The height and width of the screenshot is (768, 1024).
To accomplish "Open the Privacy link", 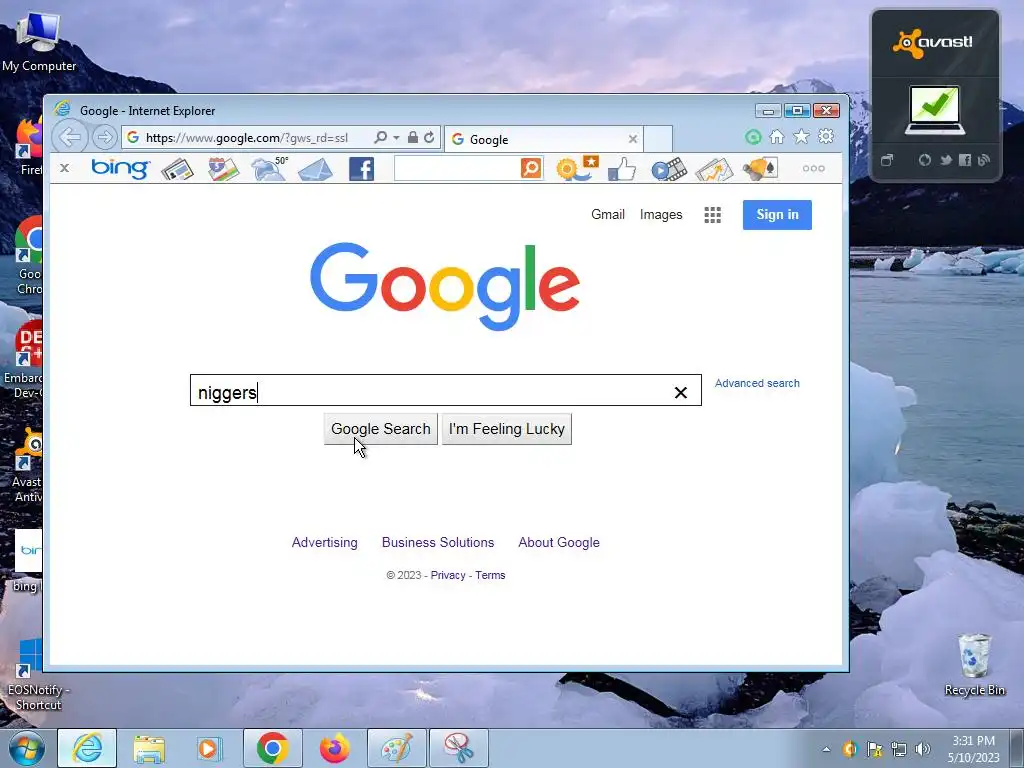I will [448, 575].
